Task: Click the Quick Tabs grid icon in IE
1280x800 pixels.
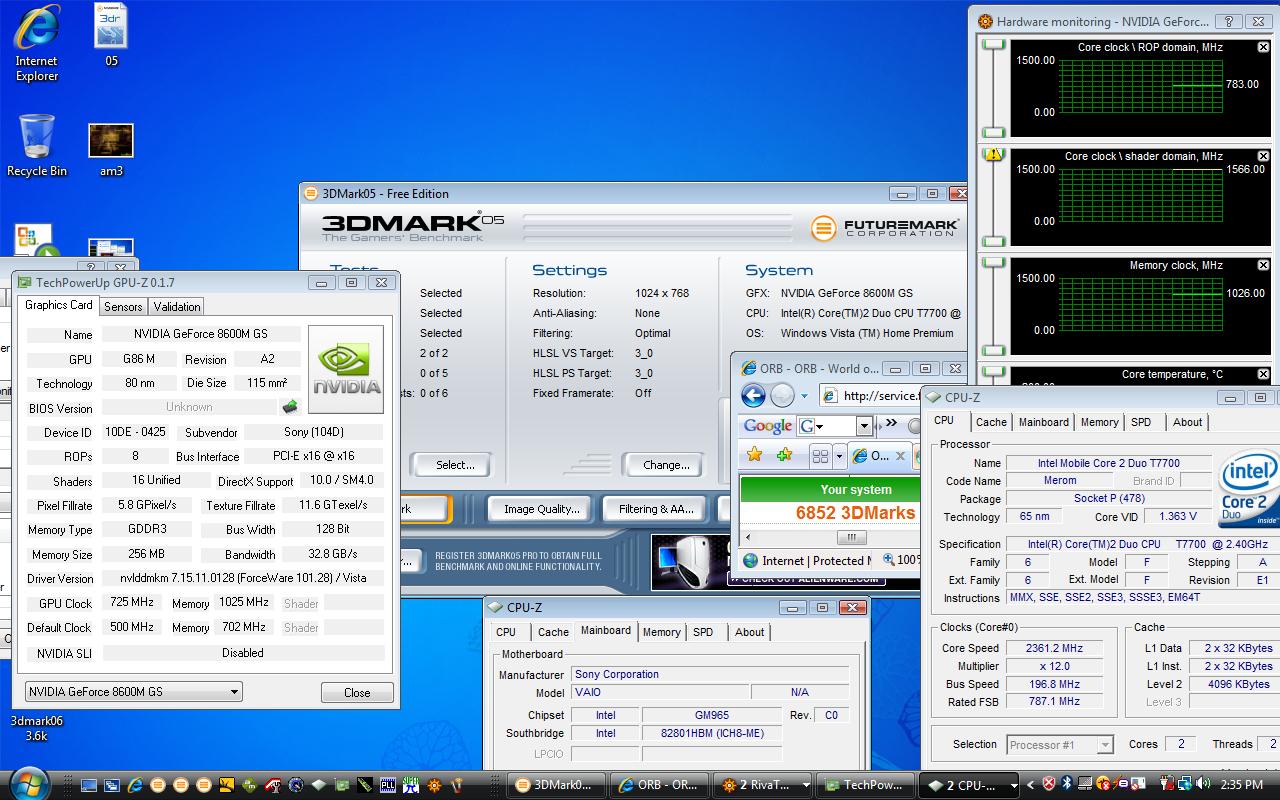Action: coord(820,456)
